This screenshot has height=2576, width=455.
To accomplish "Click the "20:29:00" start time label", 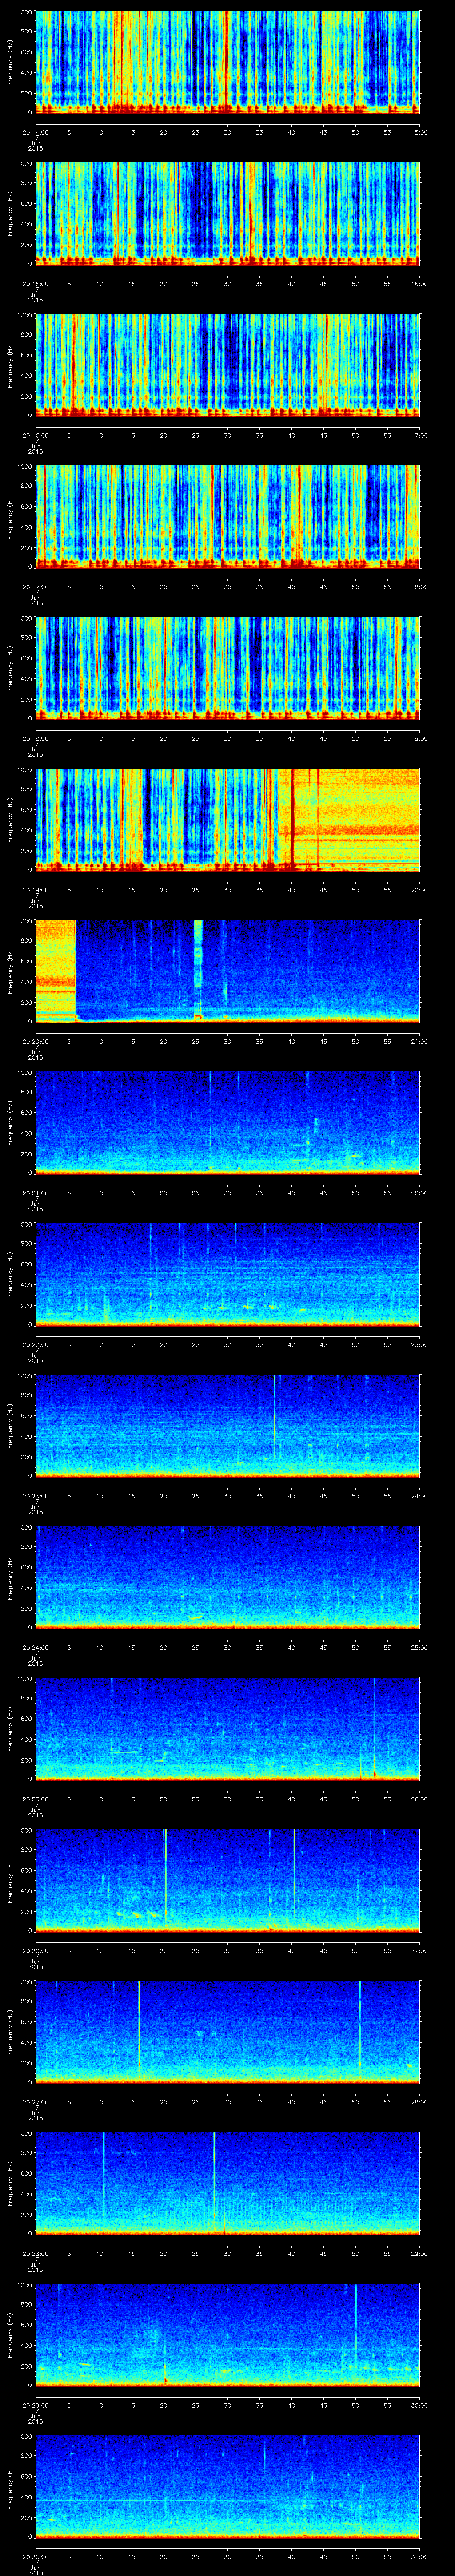I will pos(36,2405).
